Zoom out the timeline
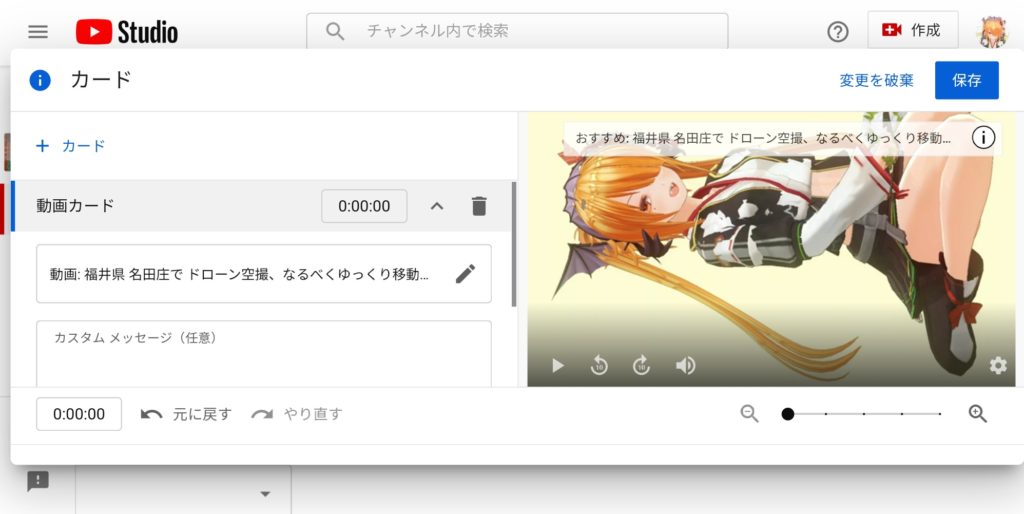 tap(750, 413)
